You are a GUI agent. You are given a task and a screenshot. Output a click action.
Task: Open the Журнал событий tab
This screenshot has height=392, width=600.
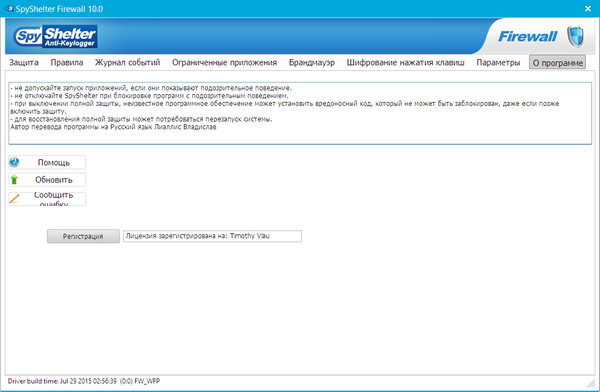127,62
